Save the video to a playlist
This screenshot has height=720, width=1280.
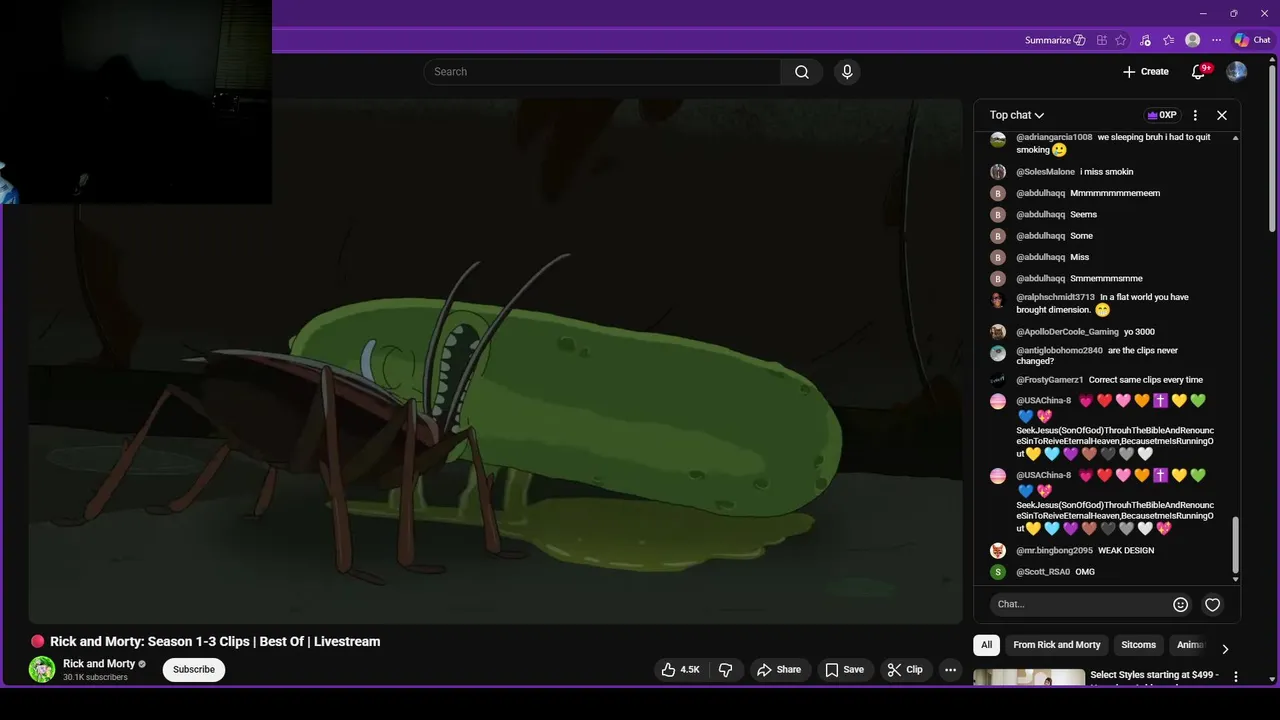coord(844,670)
